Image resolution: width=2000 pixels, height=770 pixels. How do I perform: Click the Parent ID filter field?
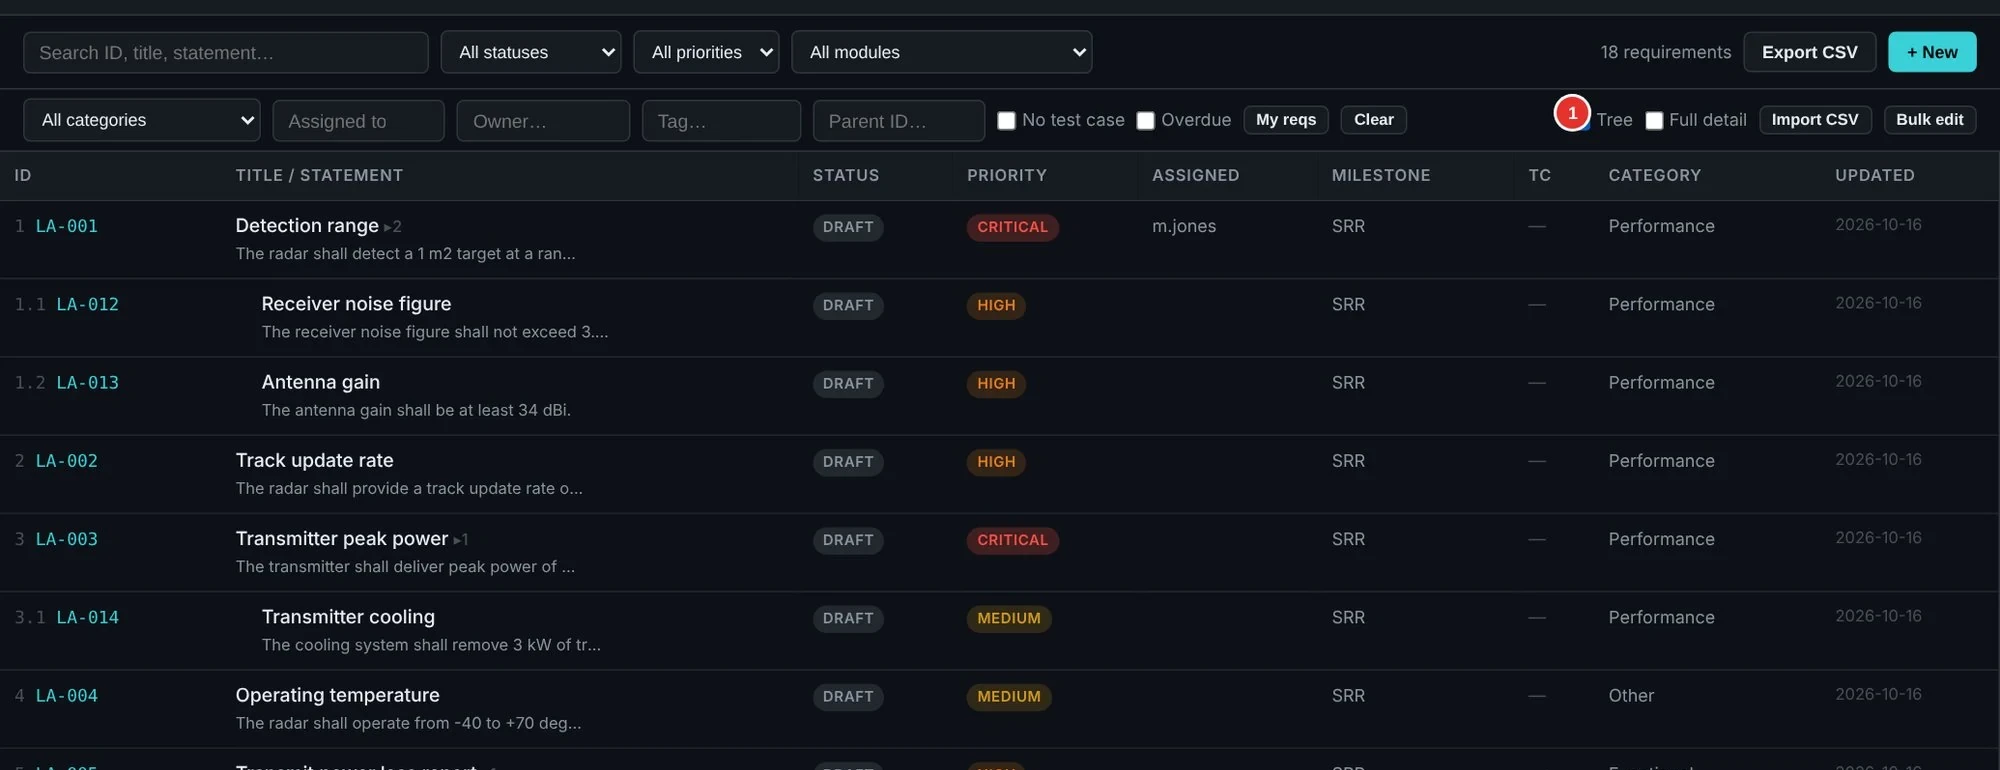click(x=899, y=121)
